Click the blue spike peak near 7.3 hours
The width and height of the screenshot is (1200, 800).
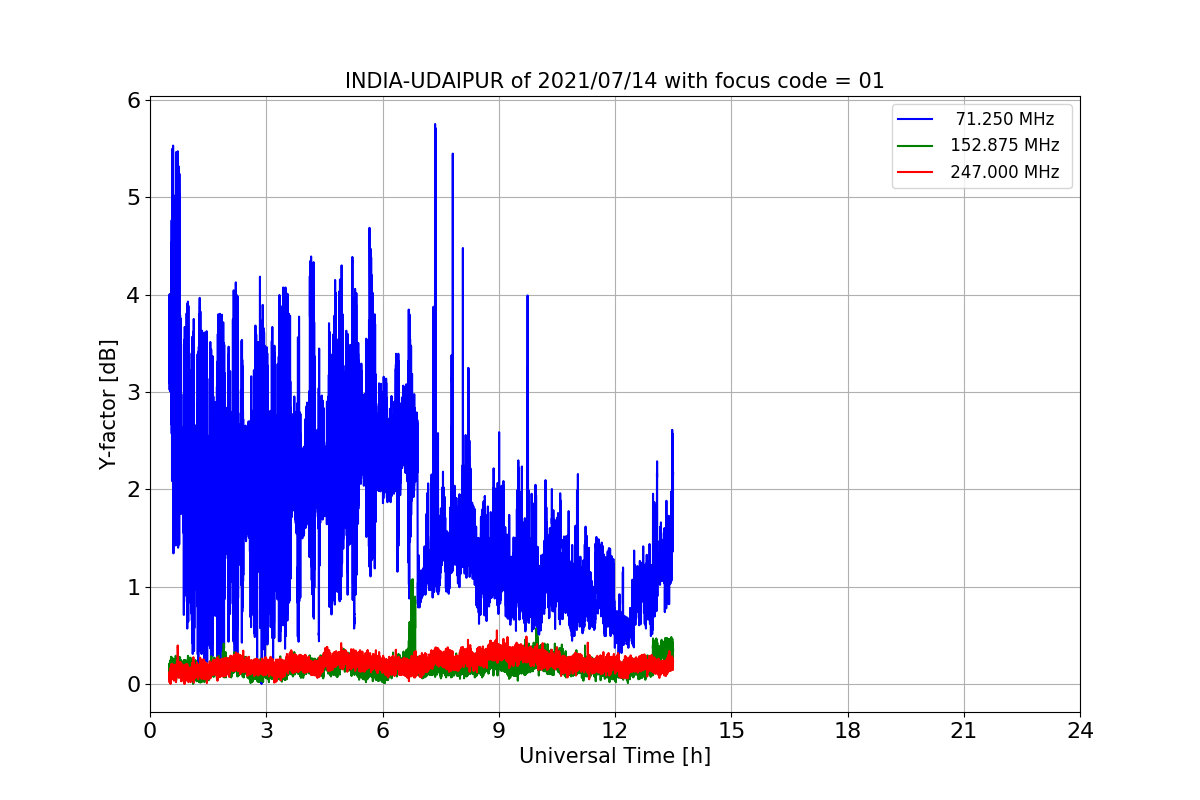click(x=435, y=126)
